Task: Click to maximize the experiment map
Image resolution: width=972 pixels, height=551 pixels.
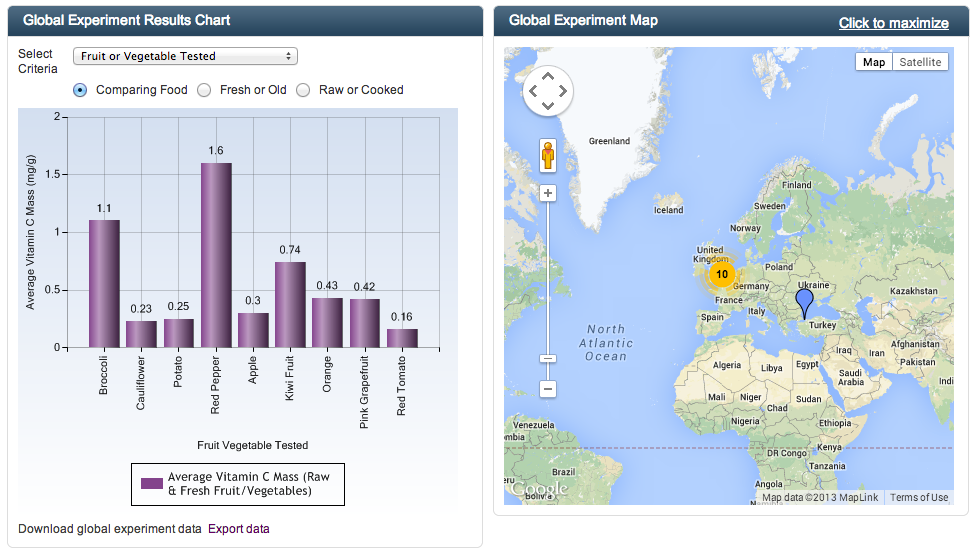Action: tap(893, 23)
